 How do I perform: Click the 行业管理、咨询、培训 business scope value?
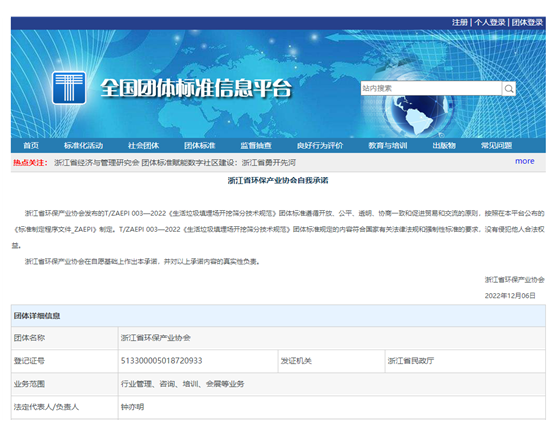(x=182, y=384)
